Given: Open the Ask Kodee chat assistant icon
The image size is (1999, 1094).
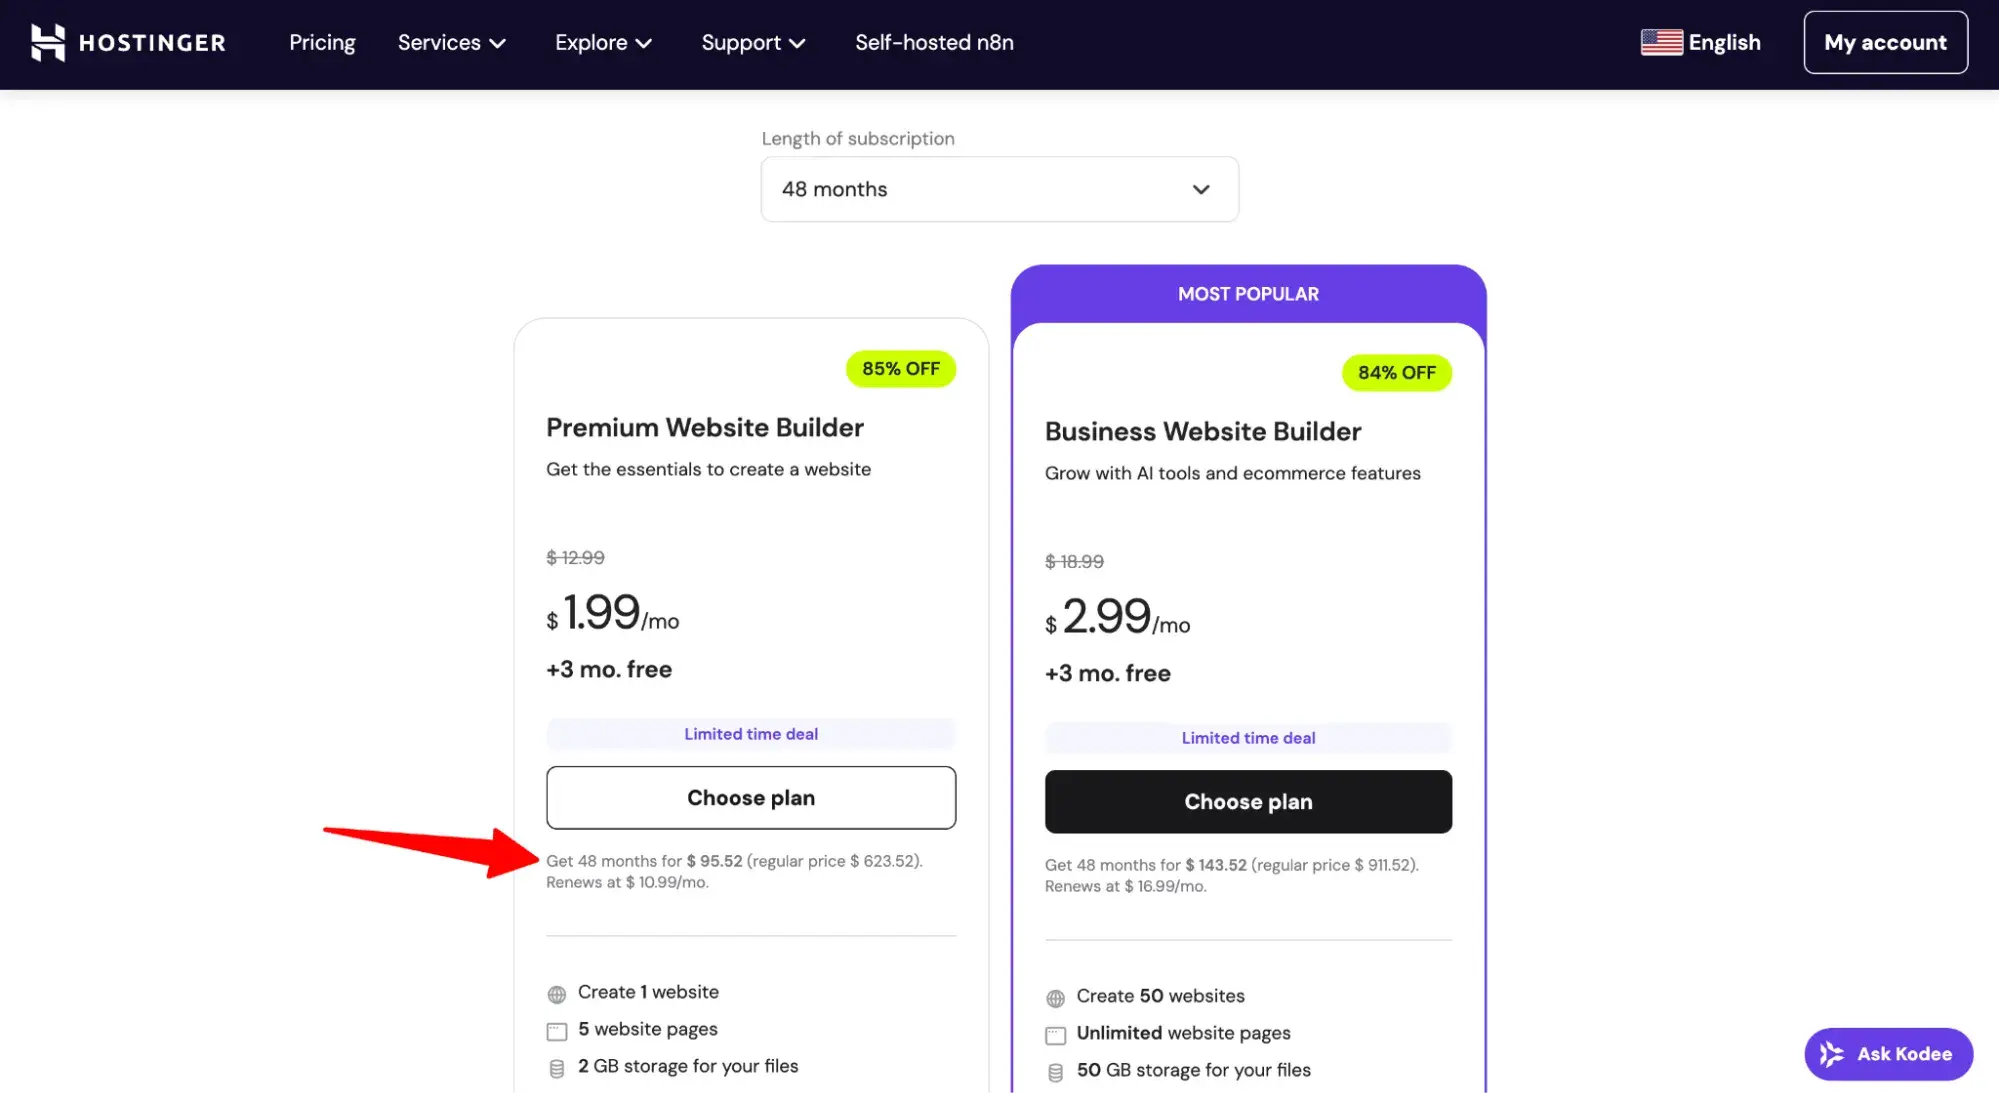Looking at the screenshot, I should pyautogui.click(x=1831, y=1054).
